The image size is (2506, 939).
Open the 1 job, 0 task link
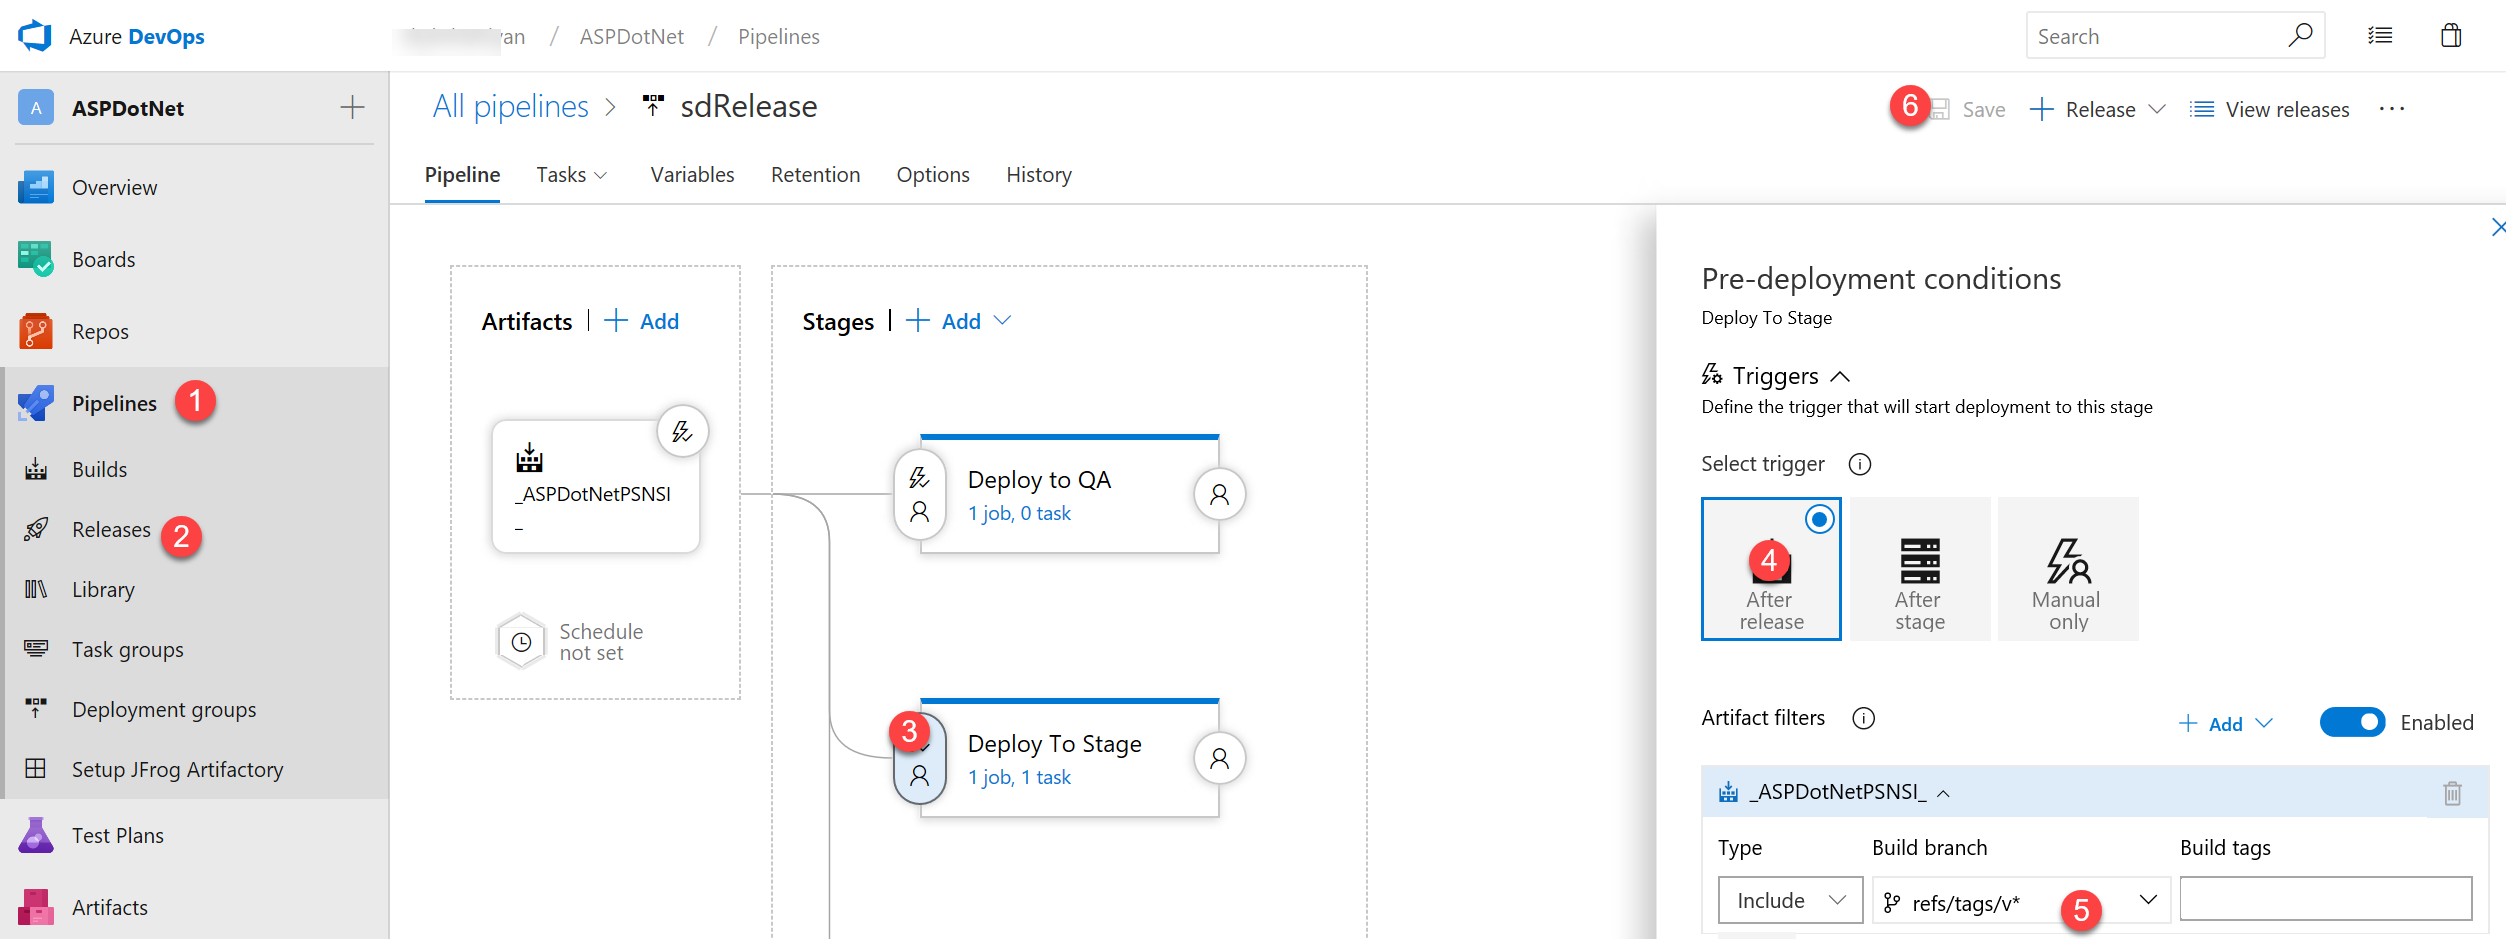(x=1019, y=513)
